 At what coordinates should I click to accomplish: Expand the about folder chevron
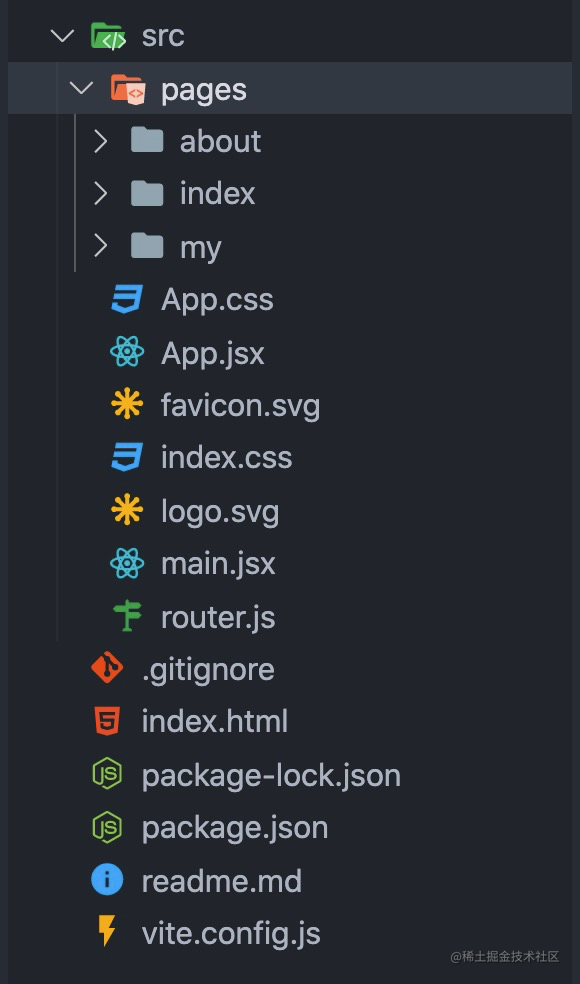tap(100, 141)
